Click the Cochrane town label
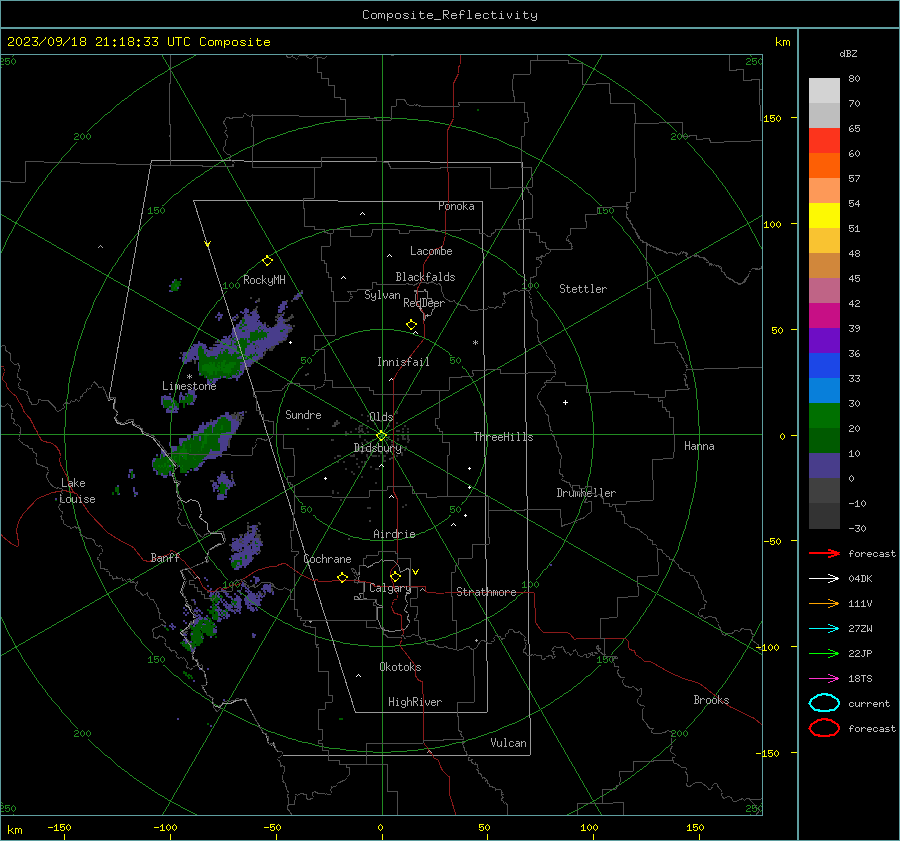 click(327, 559)
